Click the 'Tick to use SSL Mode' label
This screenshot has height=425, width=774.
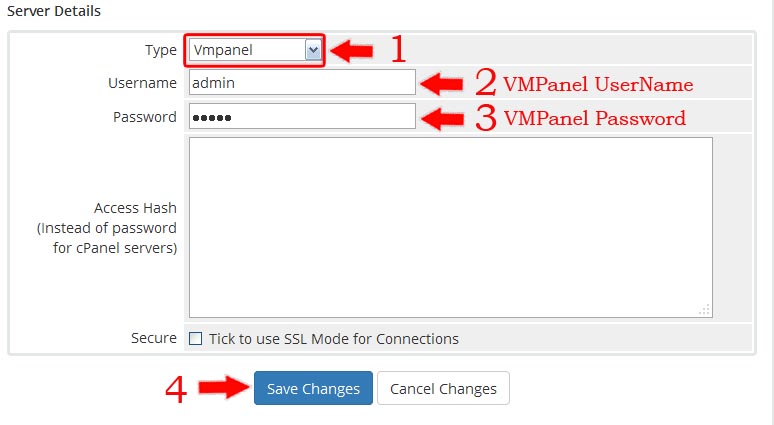pos(334,339)
